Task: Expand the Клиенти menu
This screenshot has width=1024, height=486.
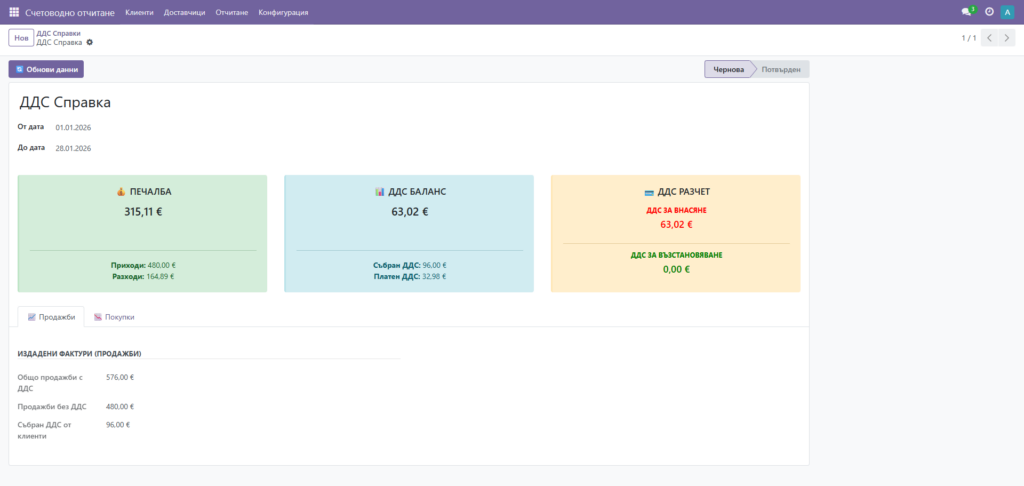Action: click(139, 12)
